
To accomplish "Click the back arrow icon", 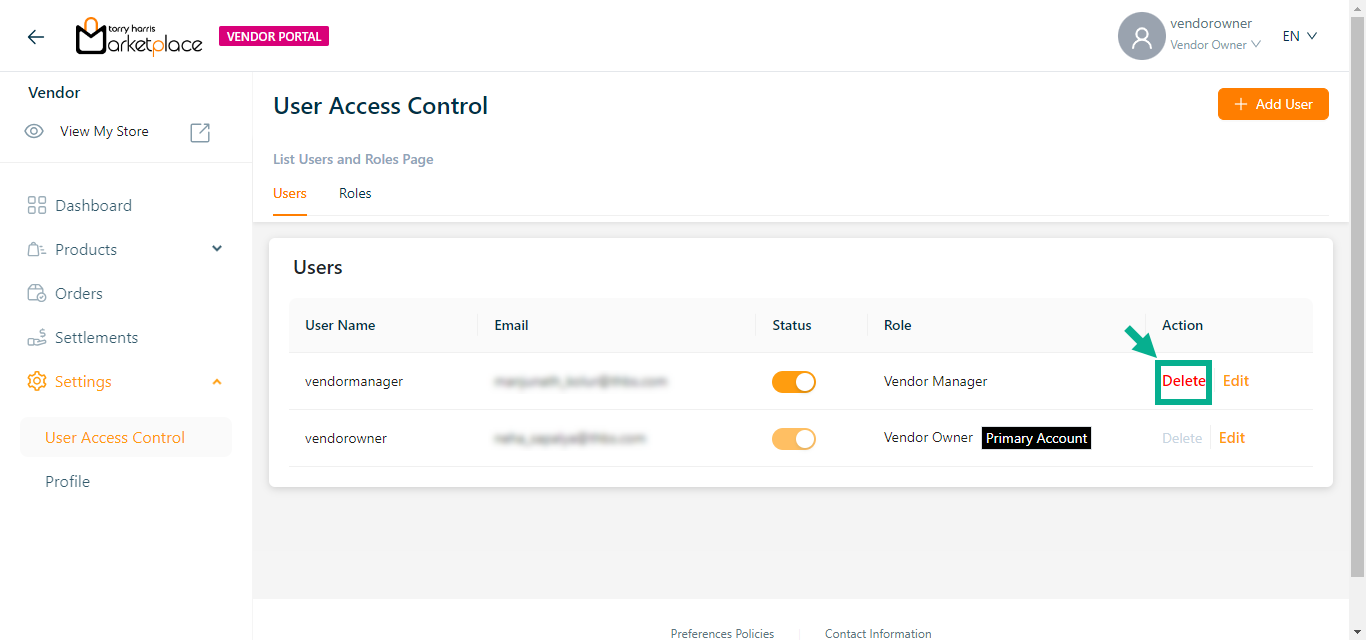I will pos(36,37).
